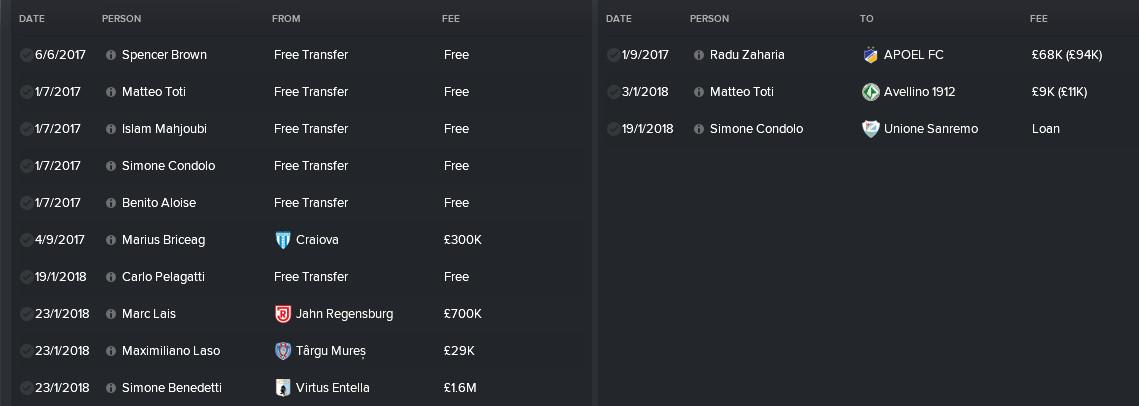
Task: Sort incoming transfers by From column
Action: click(286, 18)
